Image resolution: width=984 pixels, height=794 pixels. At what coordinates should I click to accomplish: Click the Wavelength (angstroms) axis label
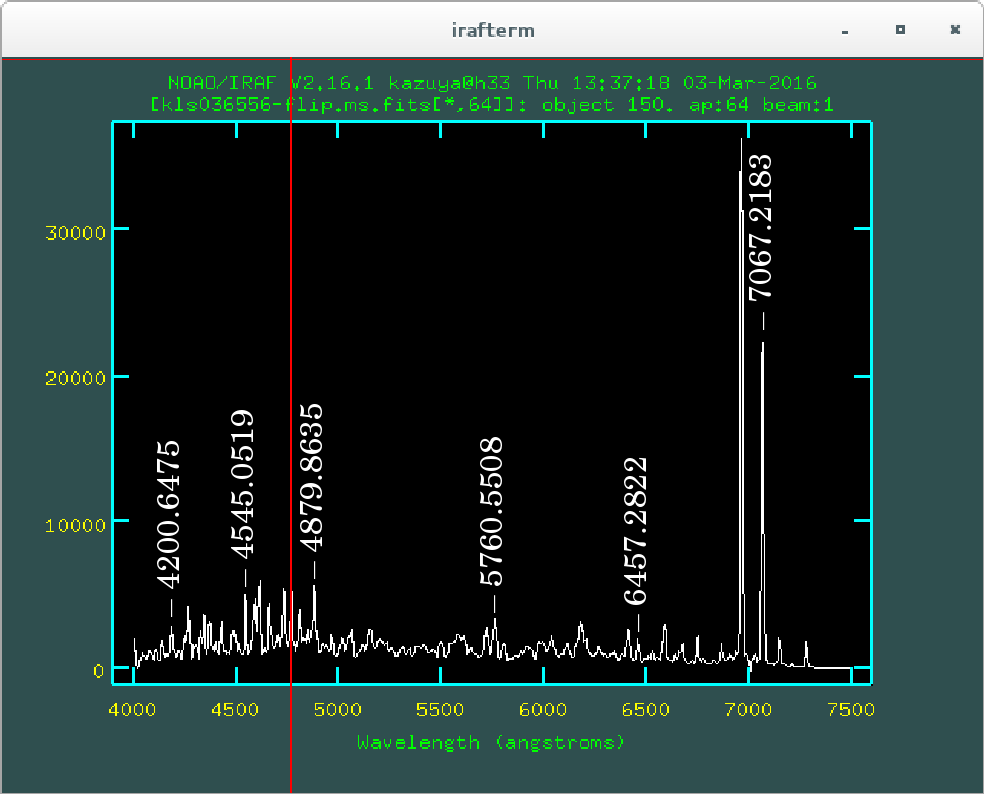[491, 743]
